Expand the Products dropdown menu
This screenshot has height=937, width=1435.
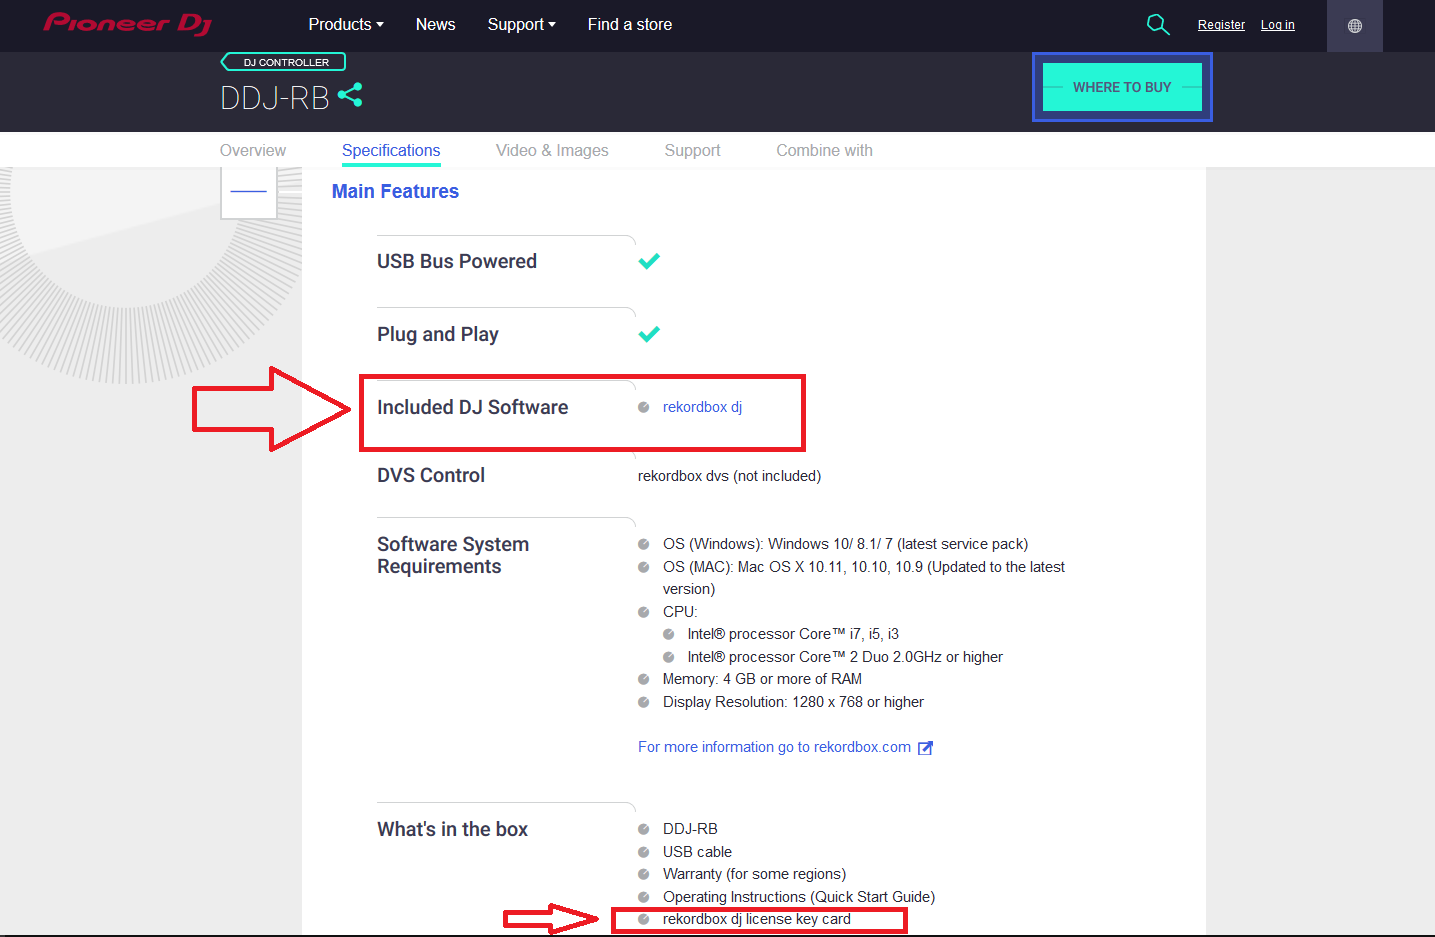point(346,24)
